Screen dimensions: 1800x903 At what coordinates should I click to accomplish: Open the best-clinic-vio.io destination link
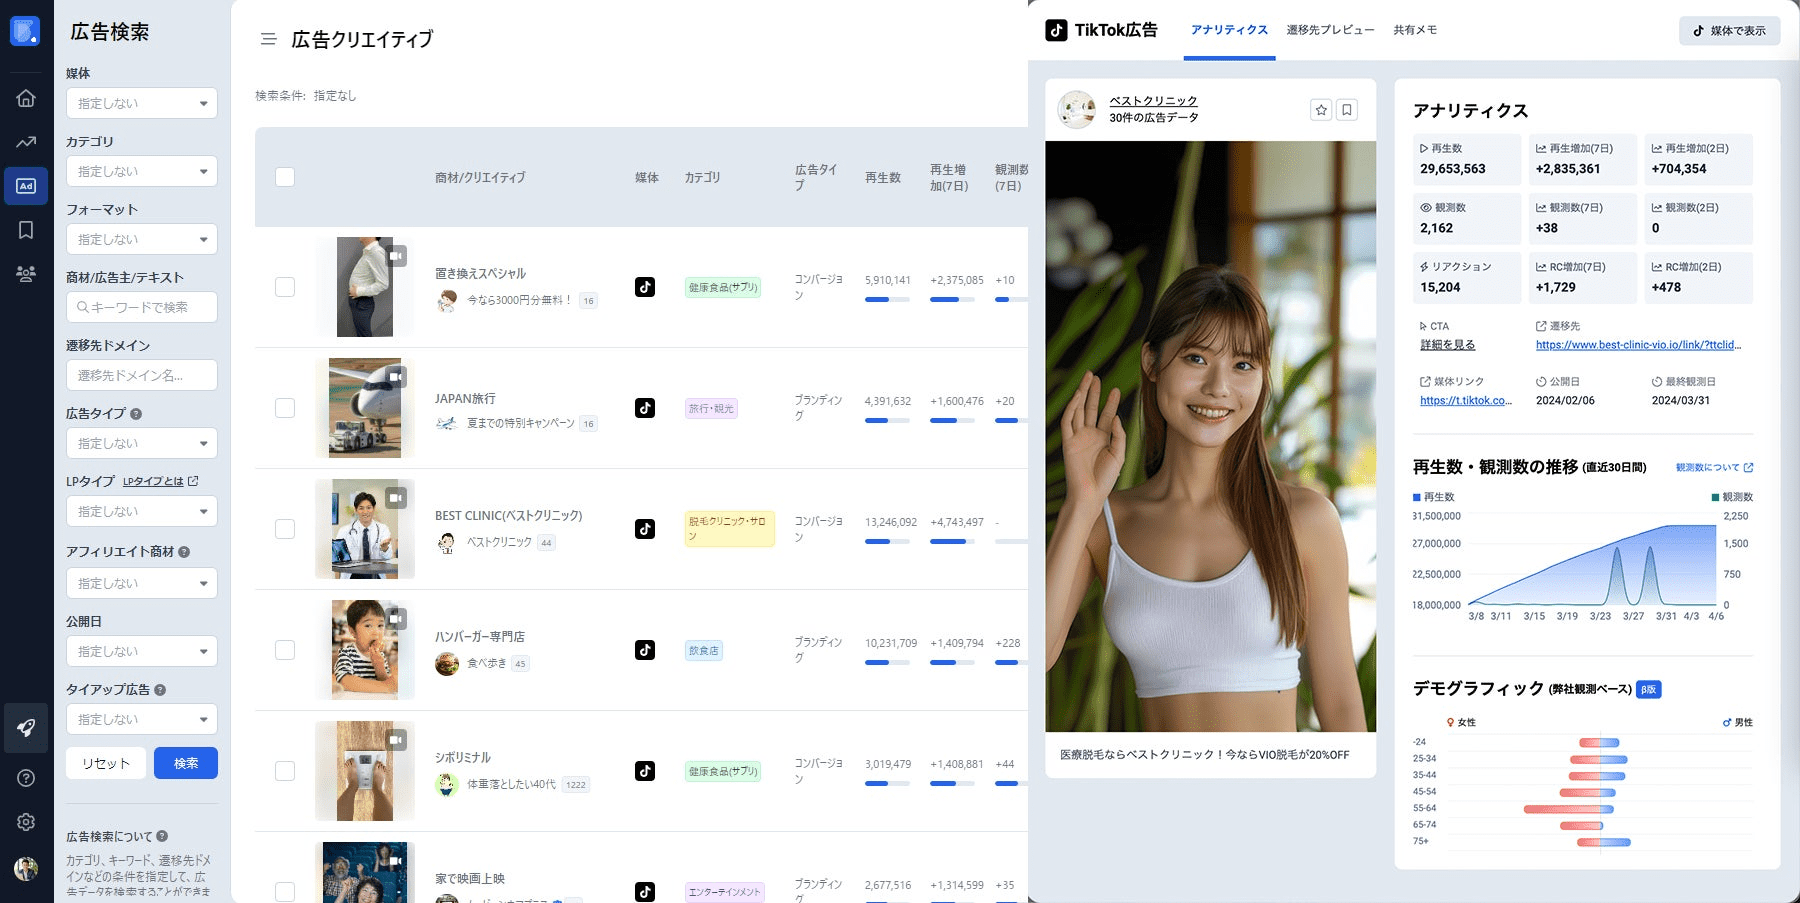click(1638, 345)
